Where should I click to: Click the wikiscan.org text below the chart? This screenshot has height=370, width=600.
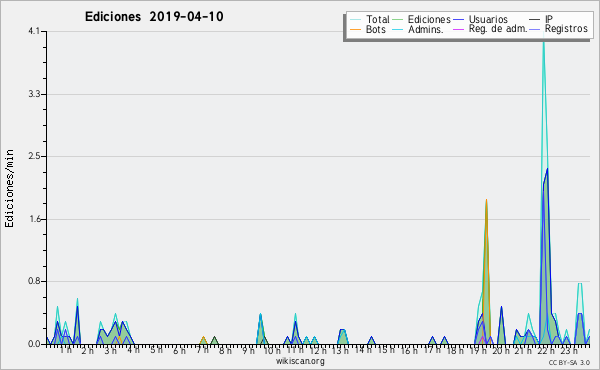click(x=300, y=361)
